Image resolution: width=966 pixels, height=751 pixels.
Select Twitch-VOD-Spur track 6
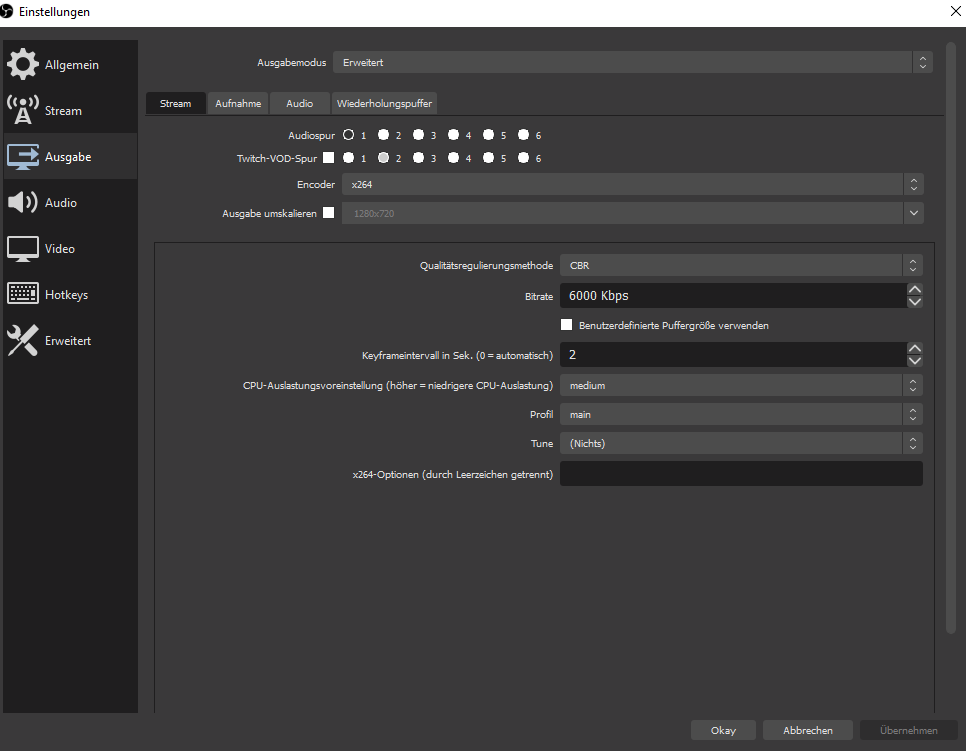[x=524, y=158]
